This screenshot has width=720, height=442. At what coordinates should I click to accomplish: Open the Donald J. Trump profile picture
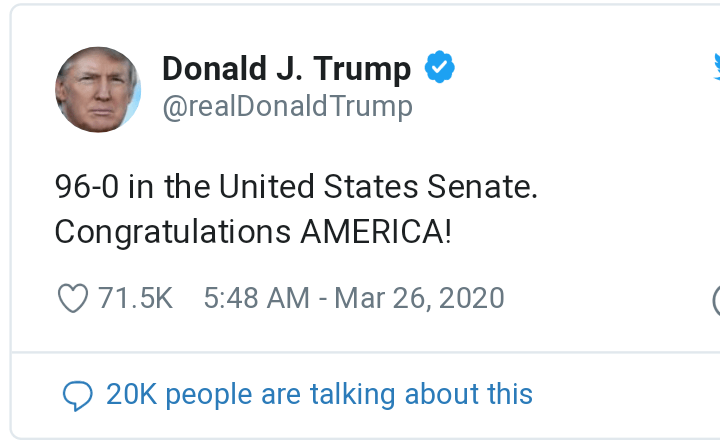[97, 89]
